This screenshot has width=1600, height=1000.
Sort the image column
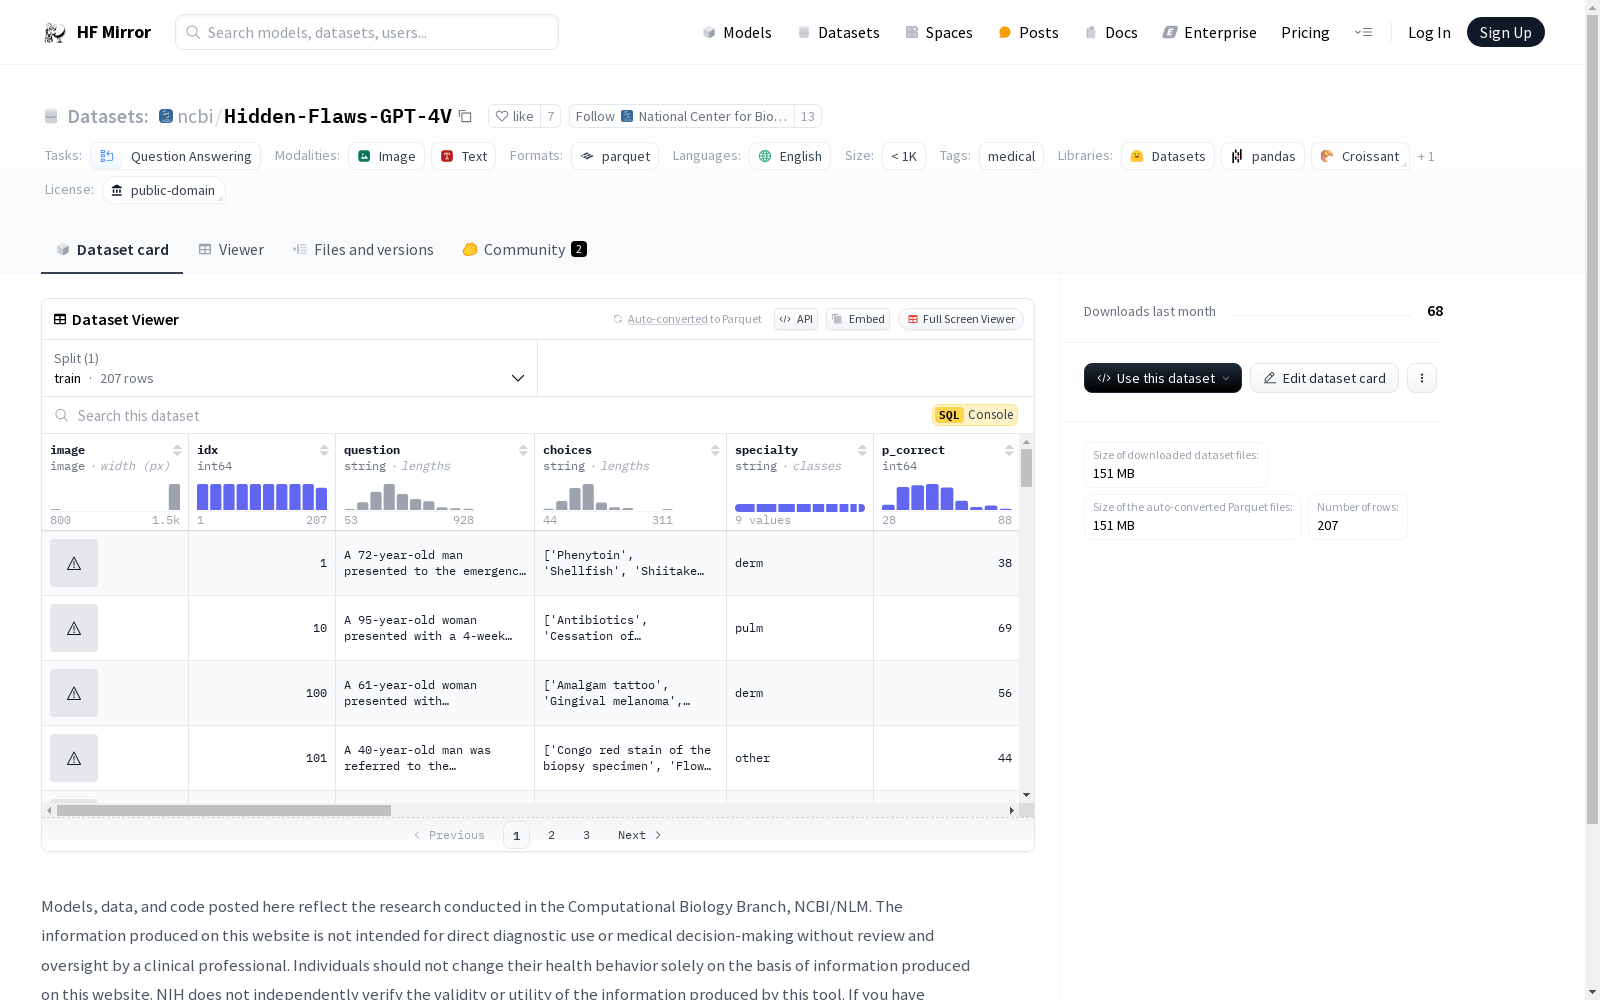tap(177, 450)
